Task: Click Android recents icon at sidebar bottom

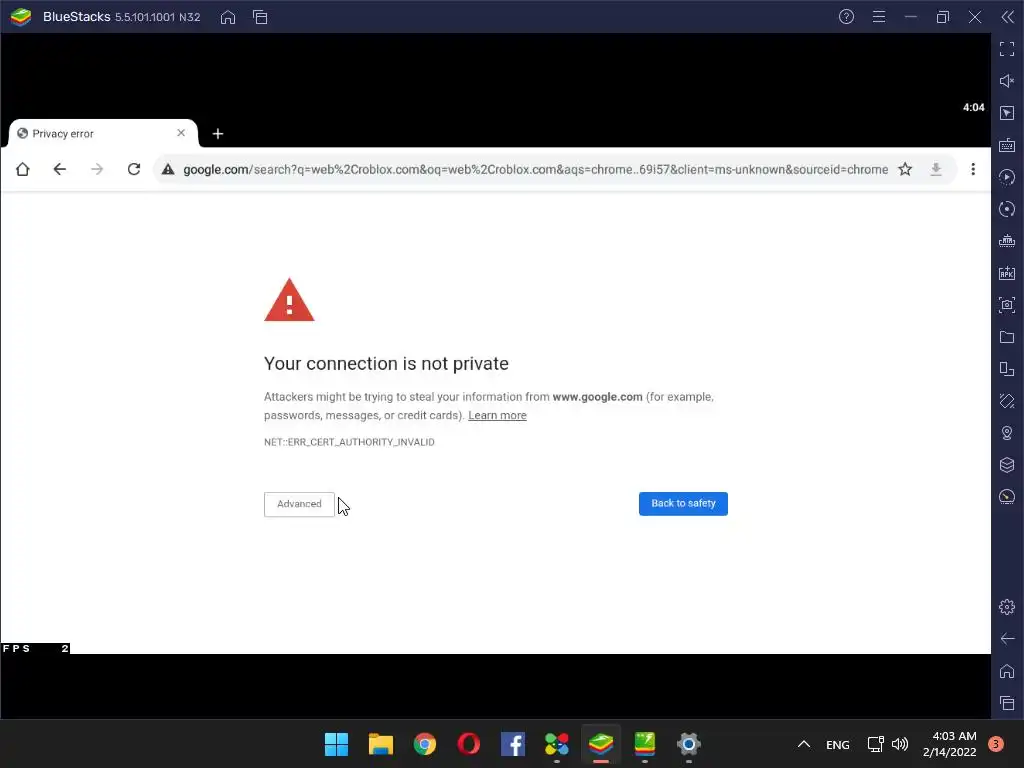Action: [1007, 703]
